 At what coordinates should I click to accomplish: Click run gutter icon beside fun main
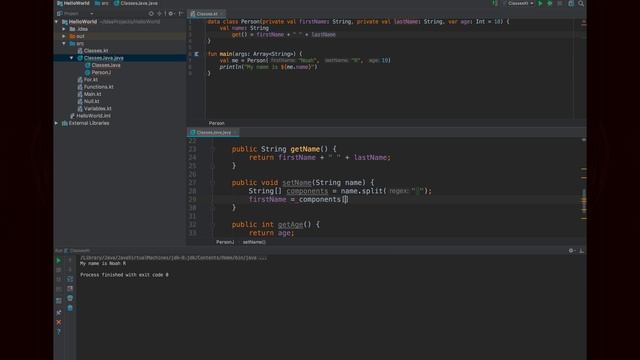(x=196, y=54)
